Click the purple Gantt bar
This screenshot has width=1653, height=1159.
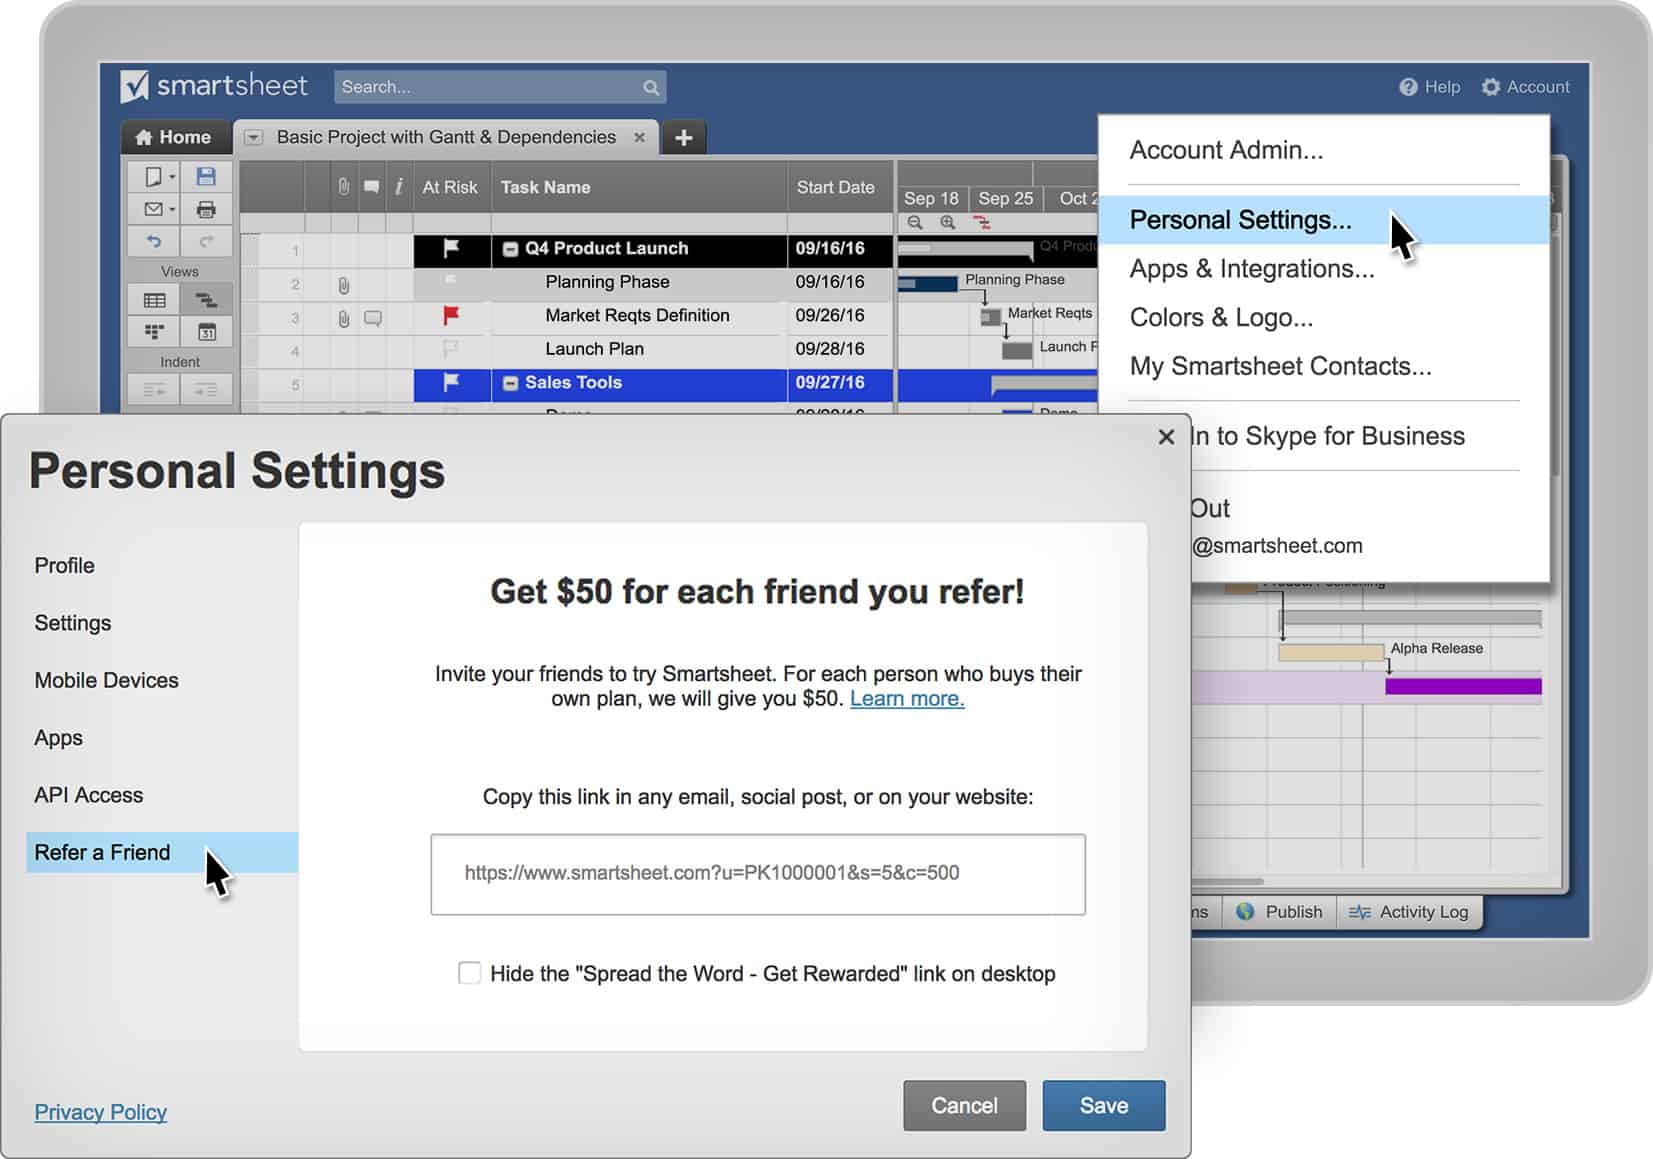click(x=1463, y=686)
